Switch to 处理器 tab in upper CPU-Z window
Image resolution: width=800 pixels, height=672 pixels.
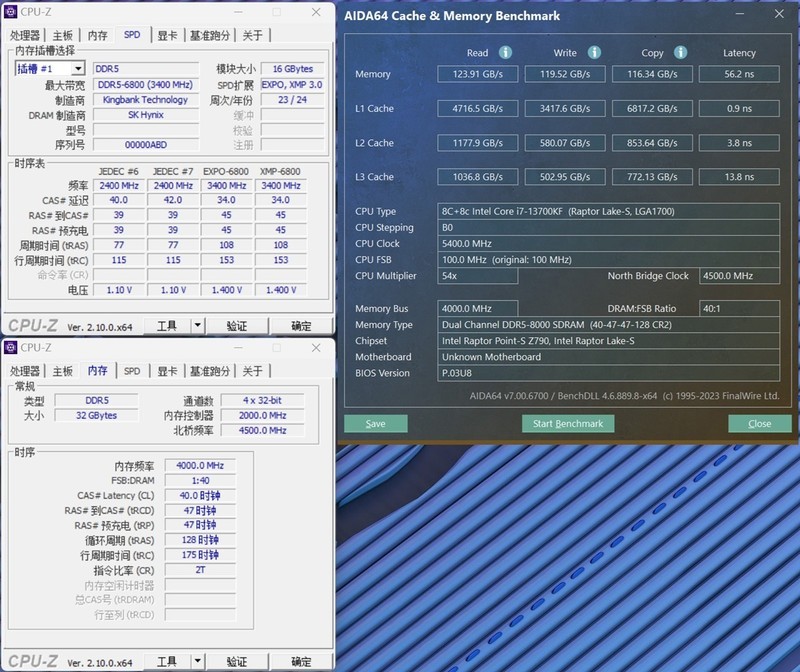(x=25, y=35)
